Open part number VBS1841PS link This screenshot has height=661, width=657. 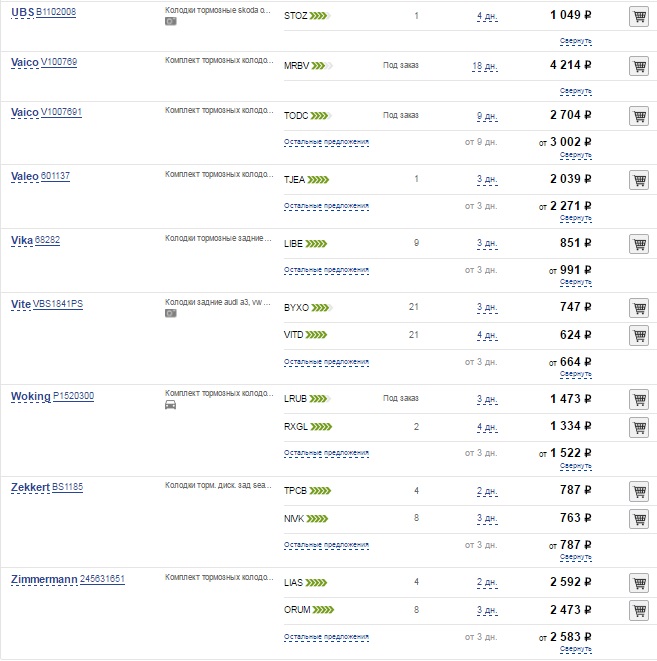coord(58,304)
